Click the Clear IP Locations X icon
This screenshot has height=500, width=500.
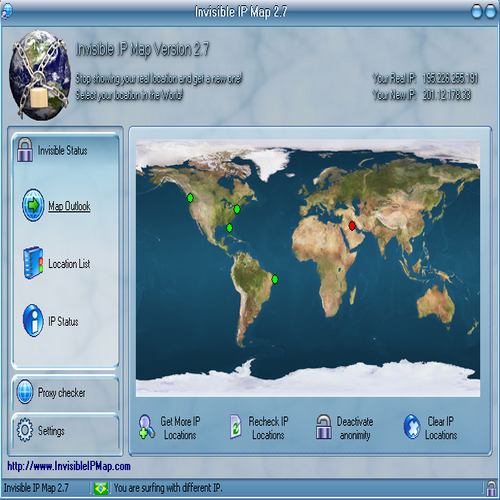(x=412, y=426)
